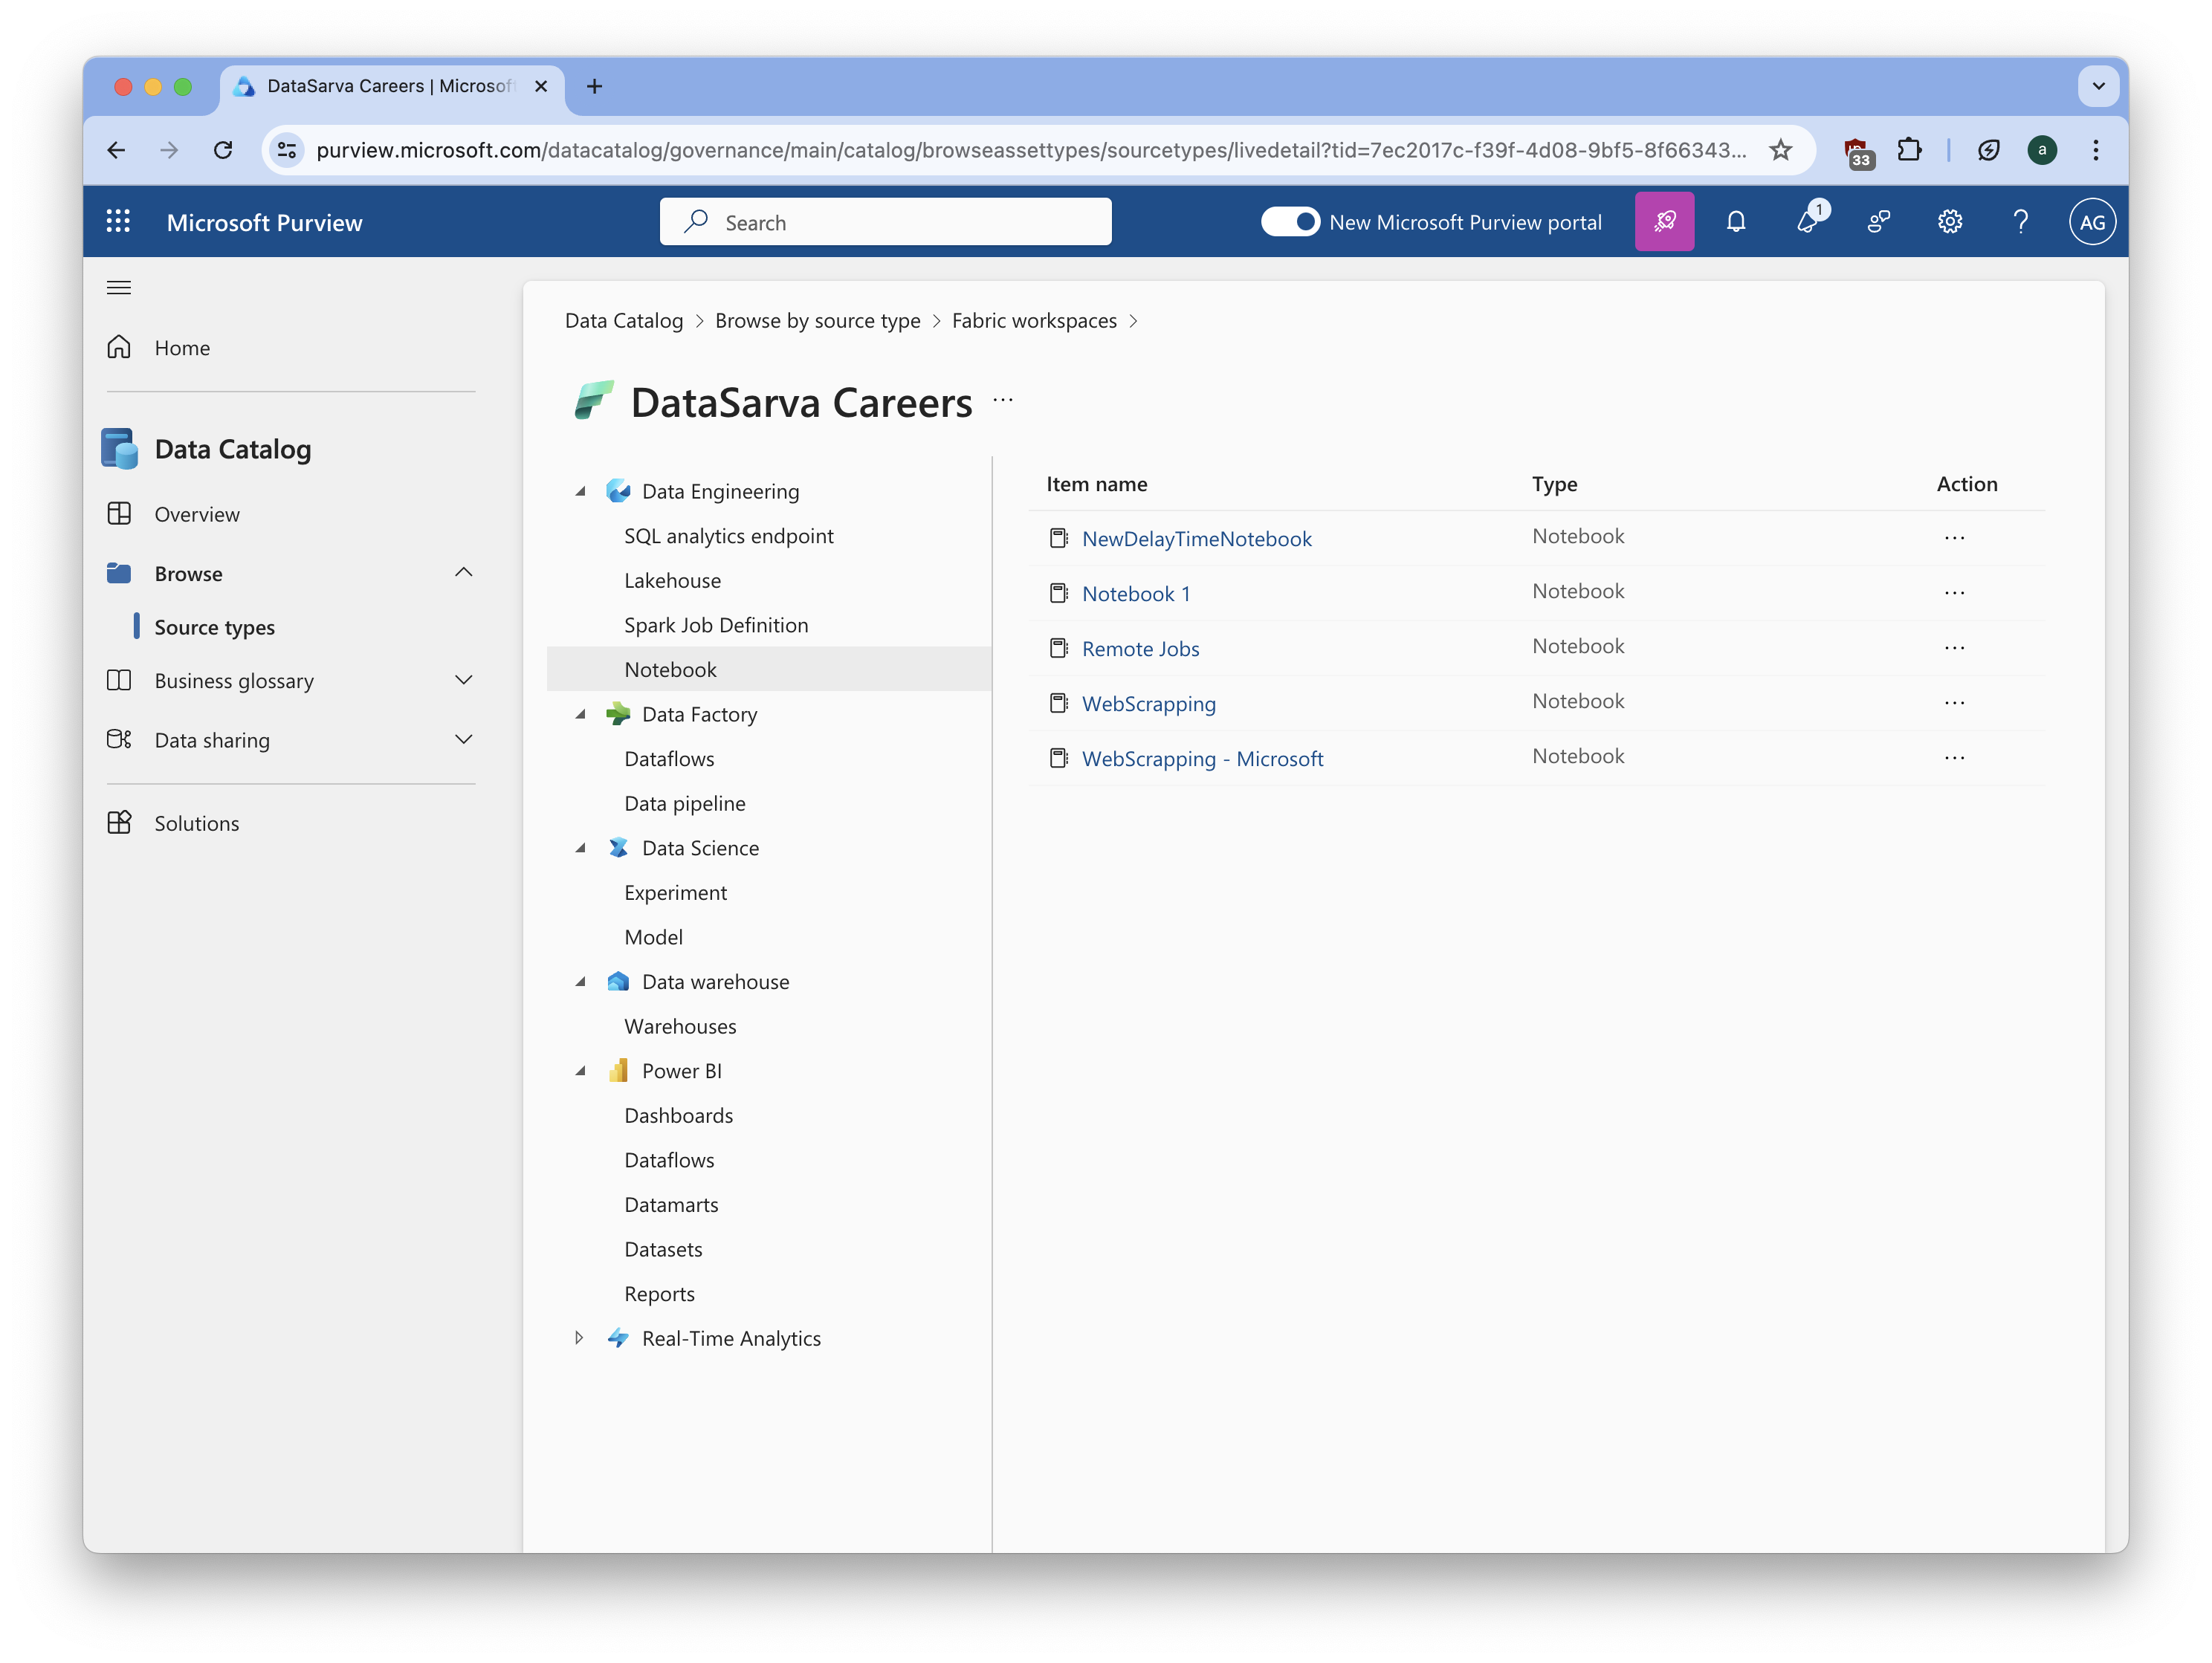Collapse the Data warehouse tree node
The image size is (2212, 1663).
580,983
